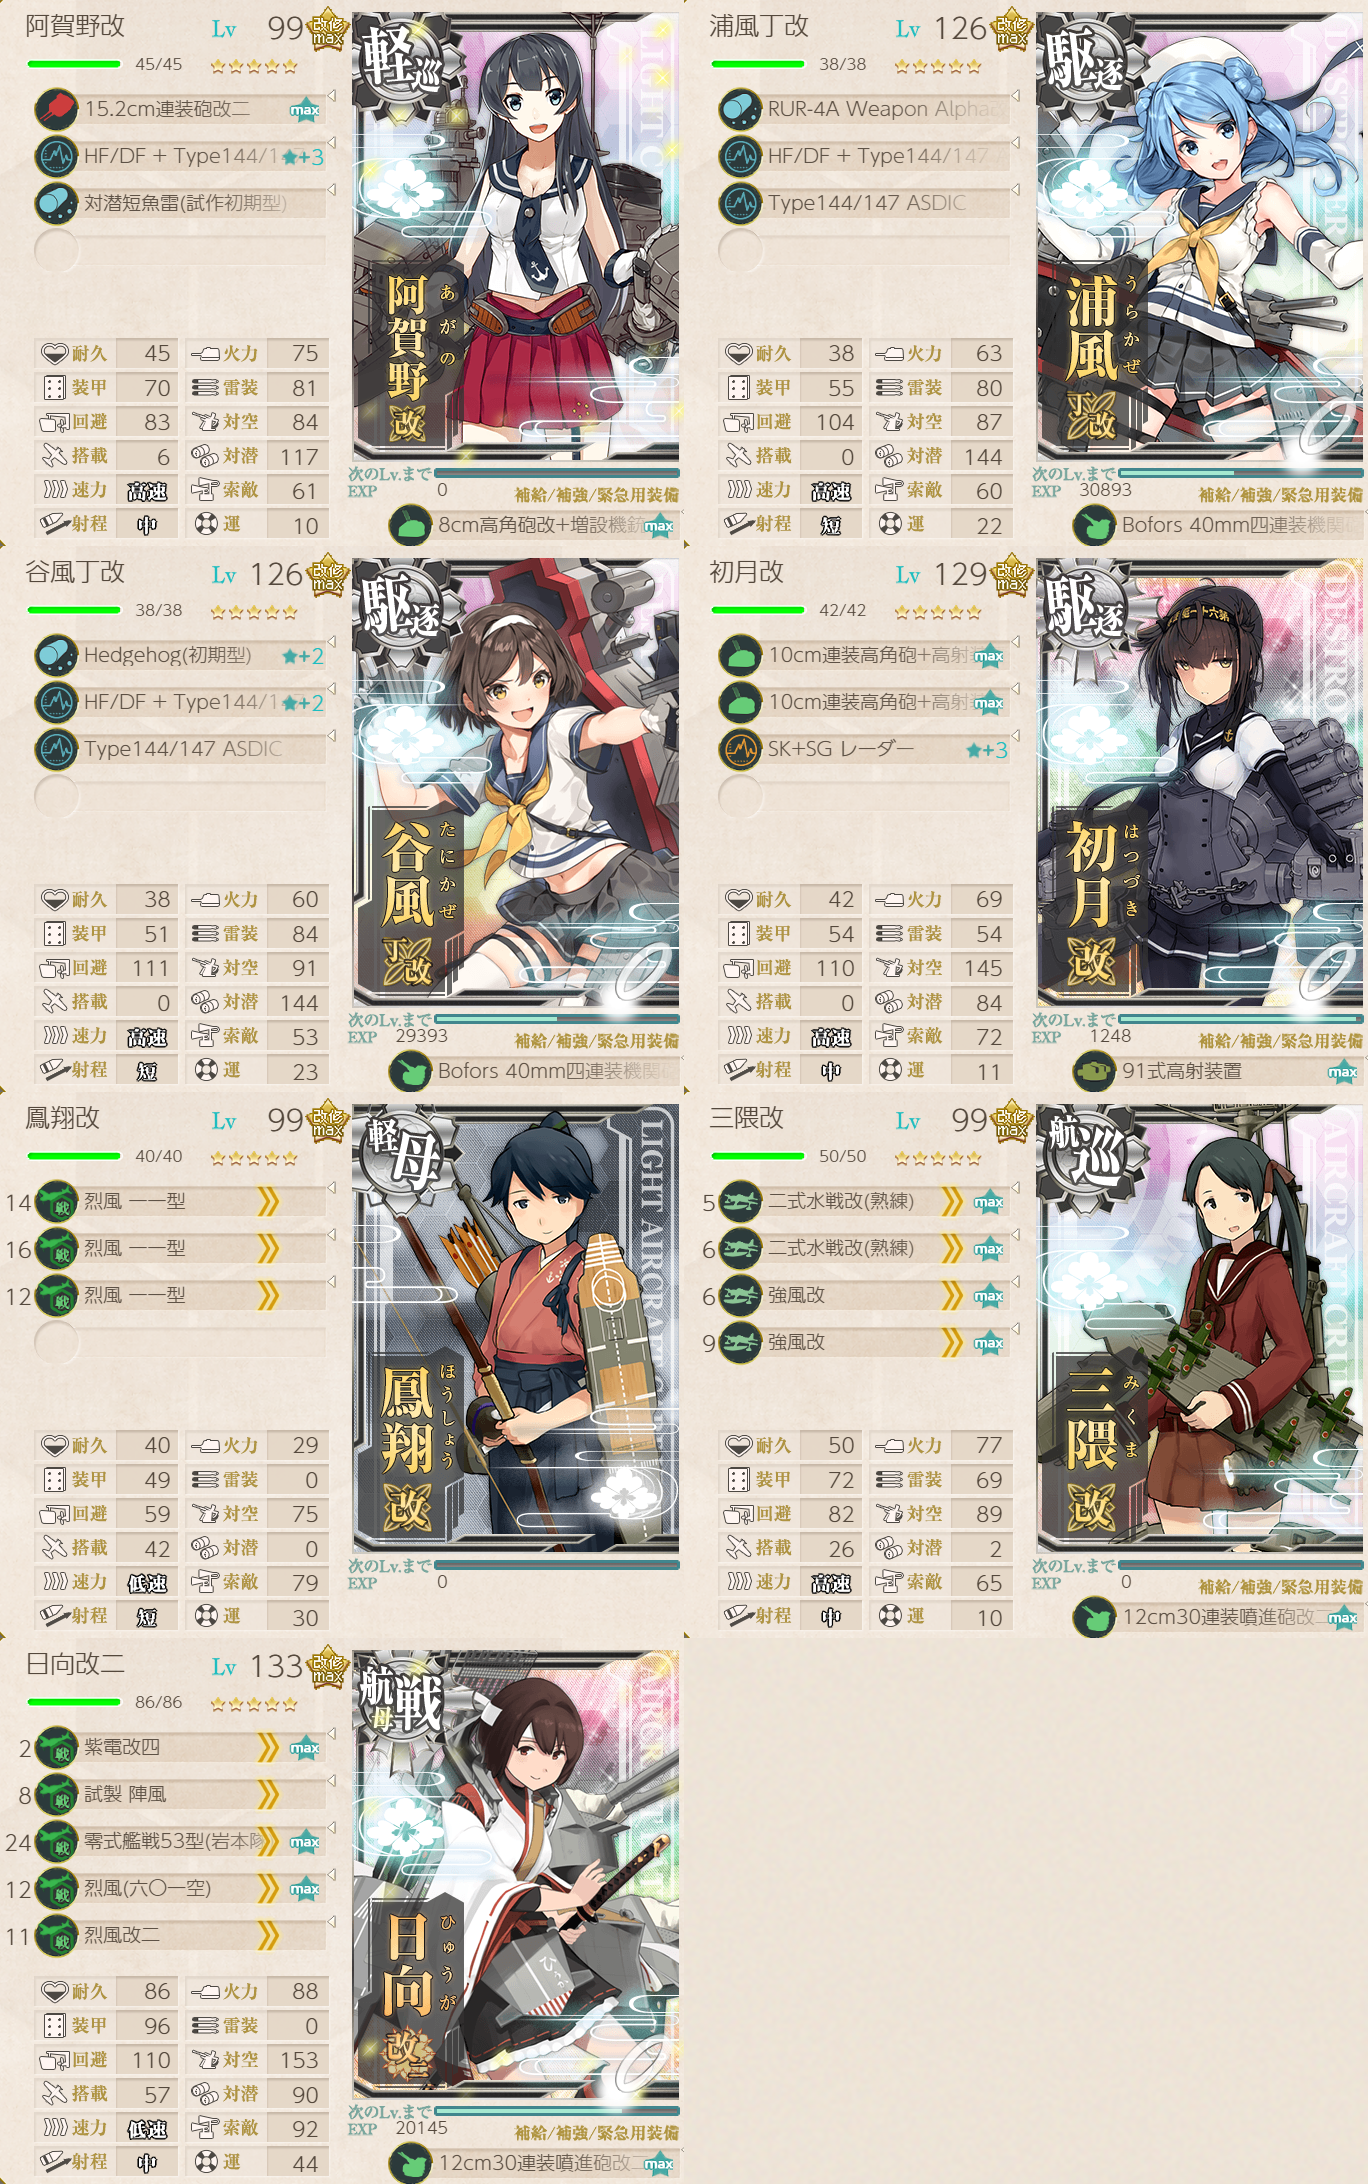Toggle the lock arrow beside Hedgehog(初期型)

point(331,642)
